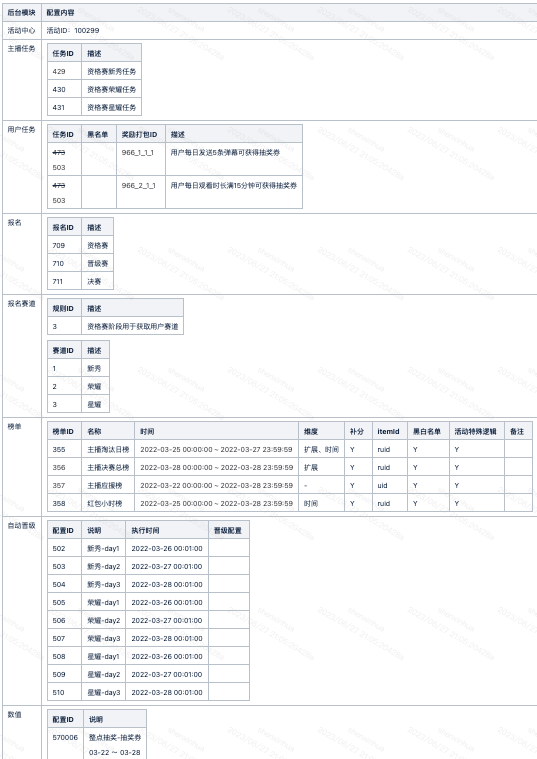This screenshot has width=537, height=759.
Task: Click 奖励打包ID column header
Action: pos(141,134)
